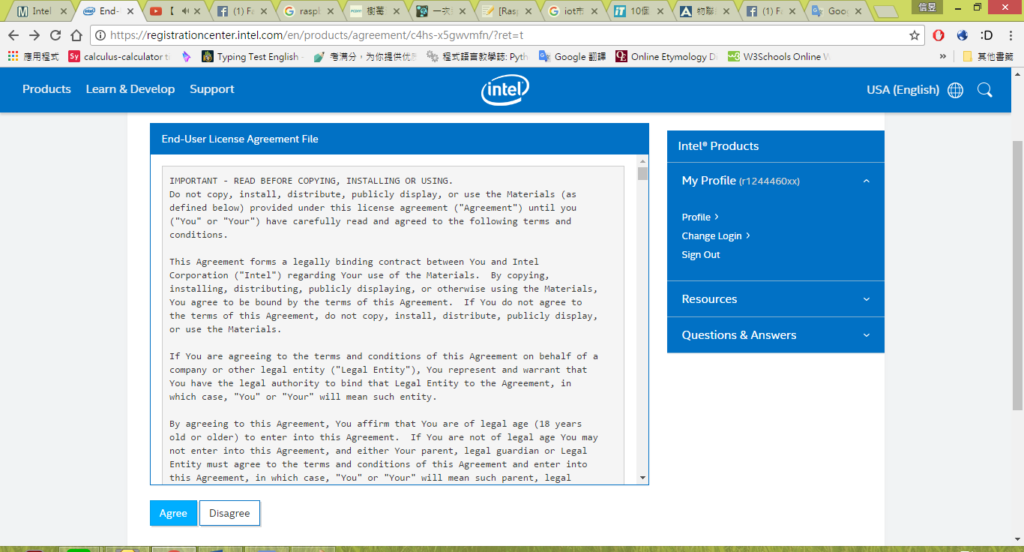Click the Agree button
The width and height of the screenshot is (1024, 552).
tap(173, 513)
